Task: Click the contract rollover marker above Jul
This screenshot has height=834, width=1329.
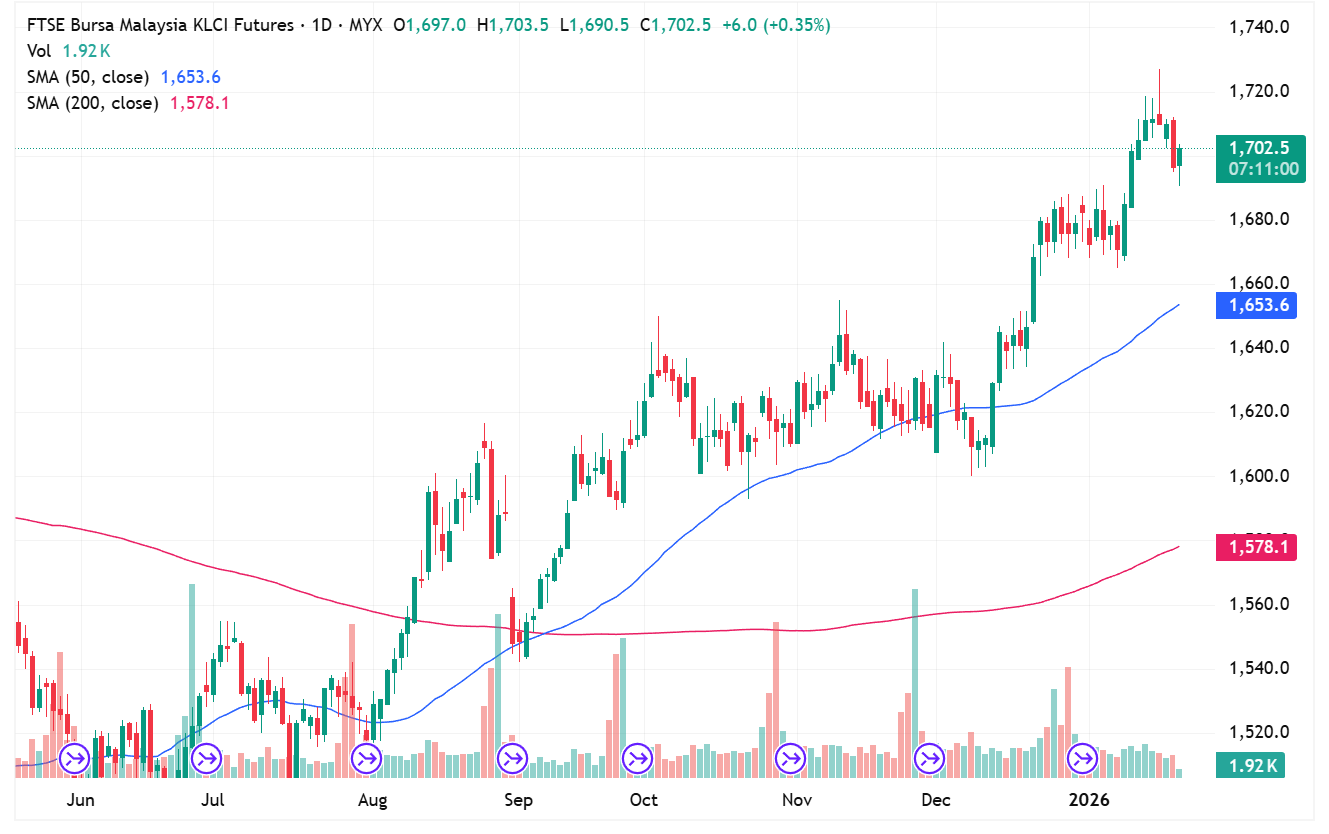Action: [206, 759]
